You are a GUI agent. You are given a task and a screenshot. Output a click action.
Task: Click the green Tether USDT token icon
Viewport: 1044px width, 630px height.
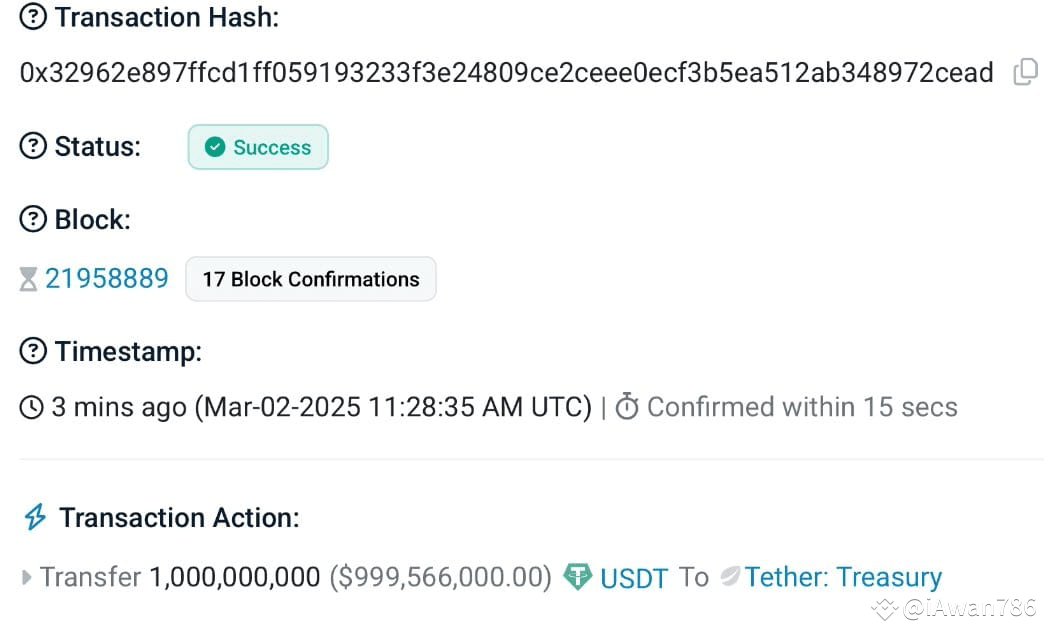(x=577, y=577)
